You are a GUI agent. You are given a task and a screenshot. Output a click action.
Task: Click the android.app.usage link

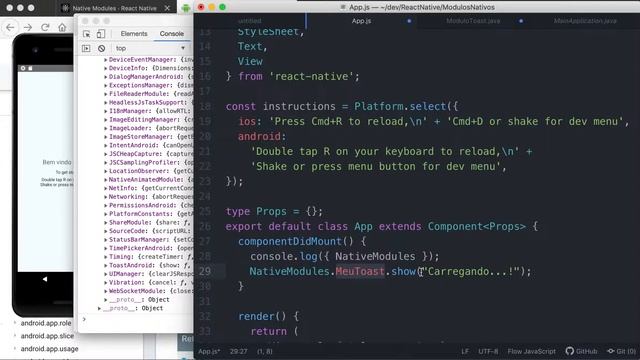pyautogui.click(x=49, y=349)
